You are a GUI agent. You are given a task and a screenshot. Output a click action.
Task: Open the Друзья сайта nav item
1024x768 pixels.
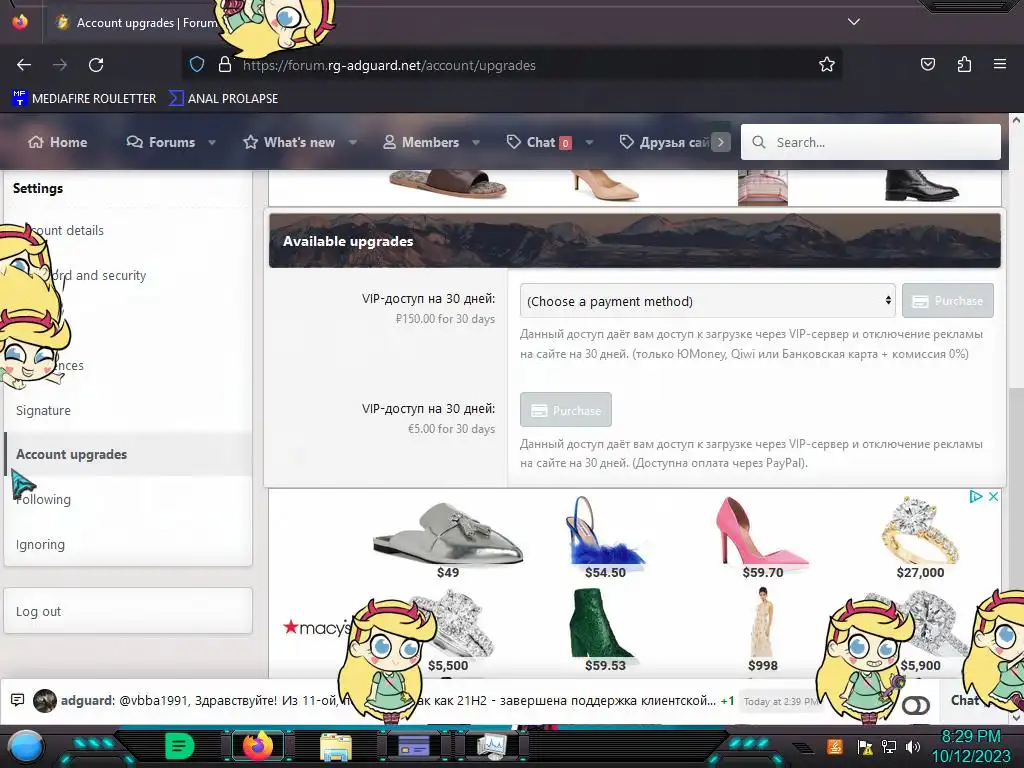point(664,142)
